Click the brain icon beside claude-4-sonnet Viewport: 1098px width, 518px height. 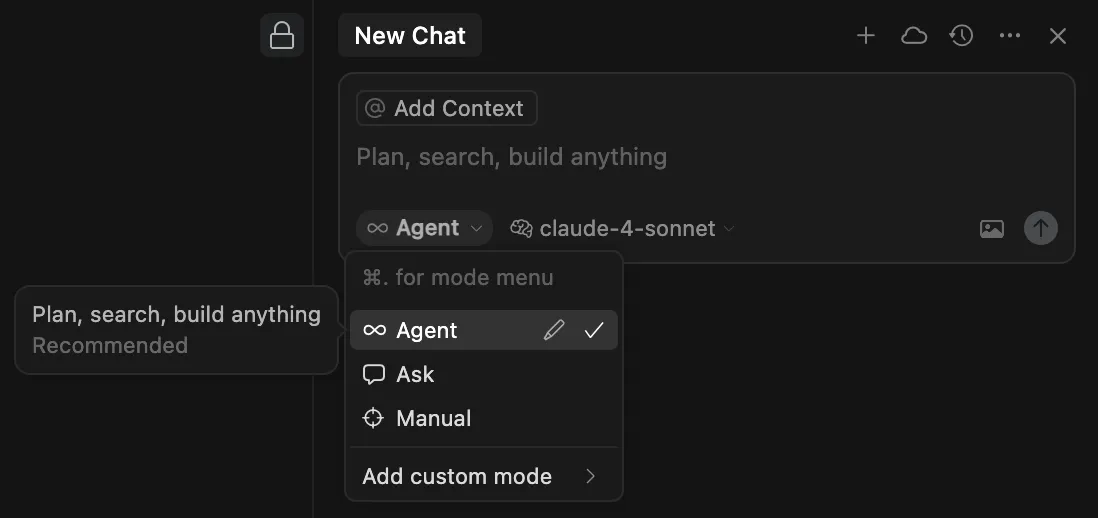[521, 228]
